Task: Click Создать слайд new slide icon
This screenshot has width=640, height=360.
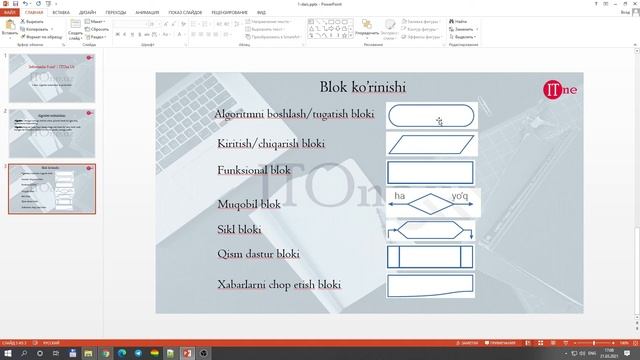Action: [x=76, y=24]
